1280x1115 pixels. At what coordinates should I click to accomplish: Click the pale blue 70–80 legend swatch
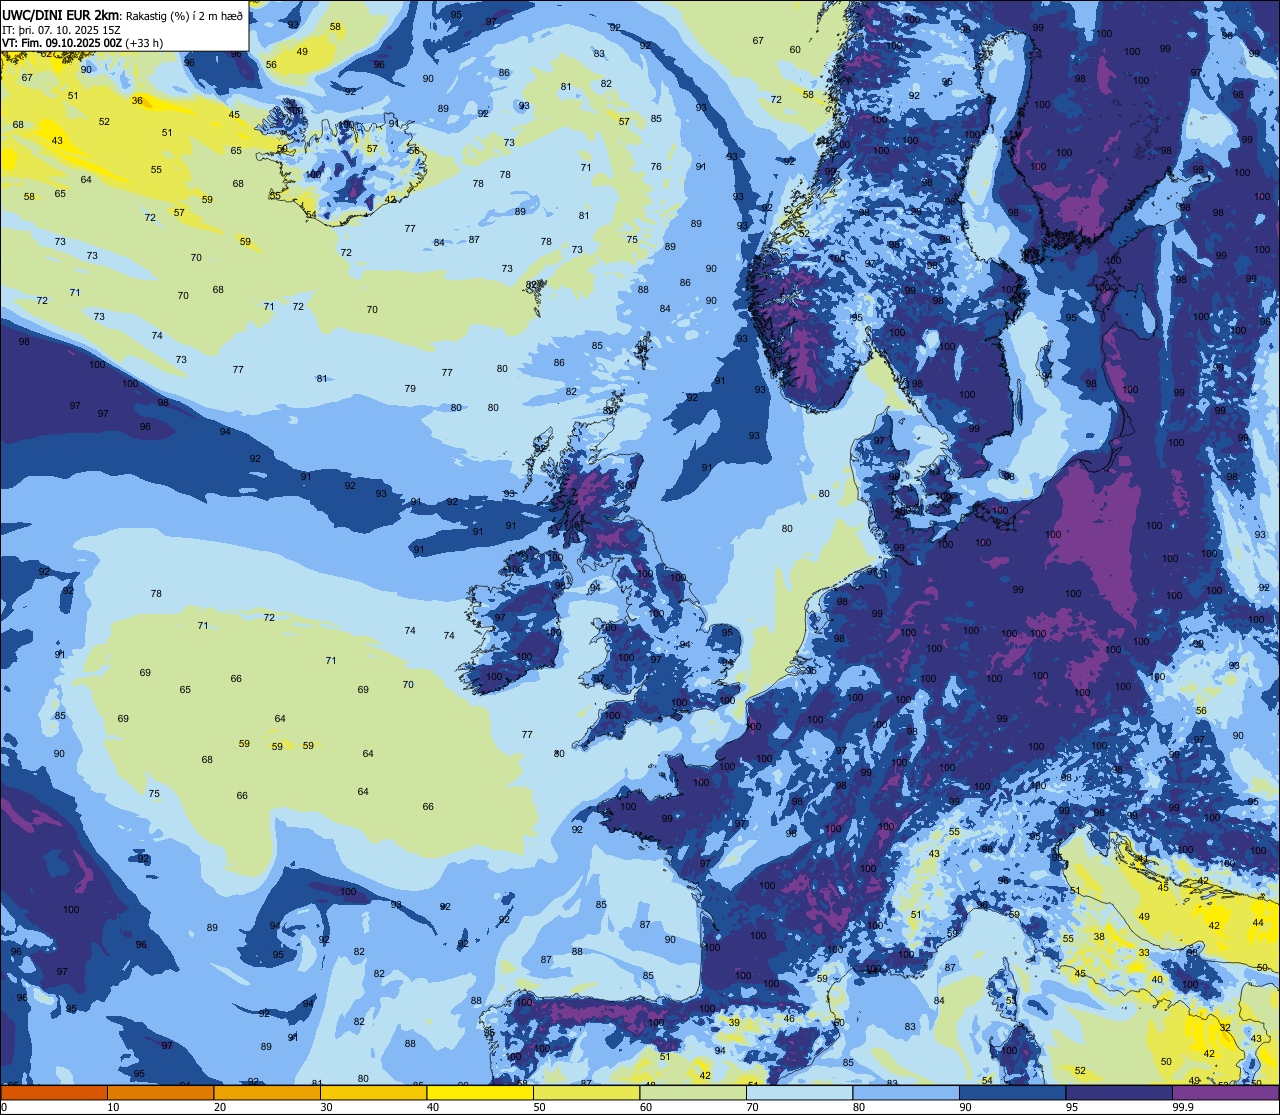(799, 1092)
